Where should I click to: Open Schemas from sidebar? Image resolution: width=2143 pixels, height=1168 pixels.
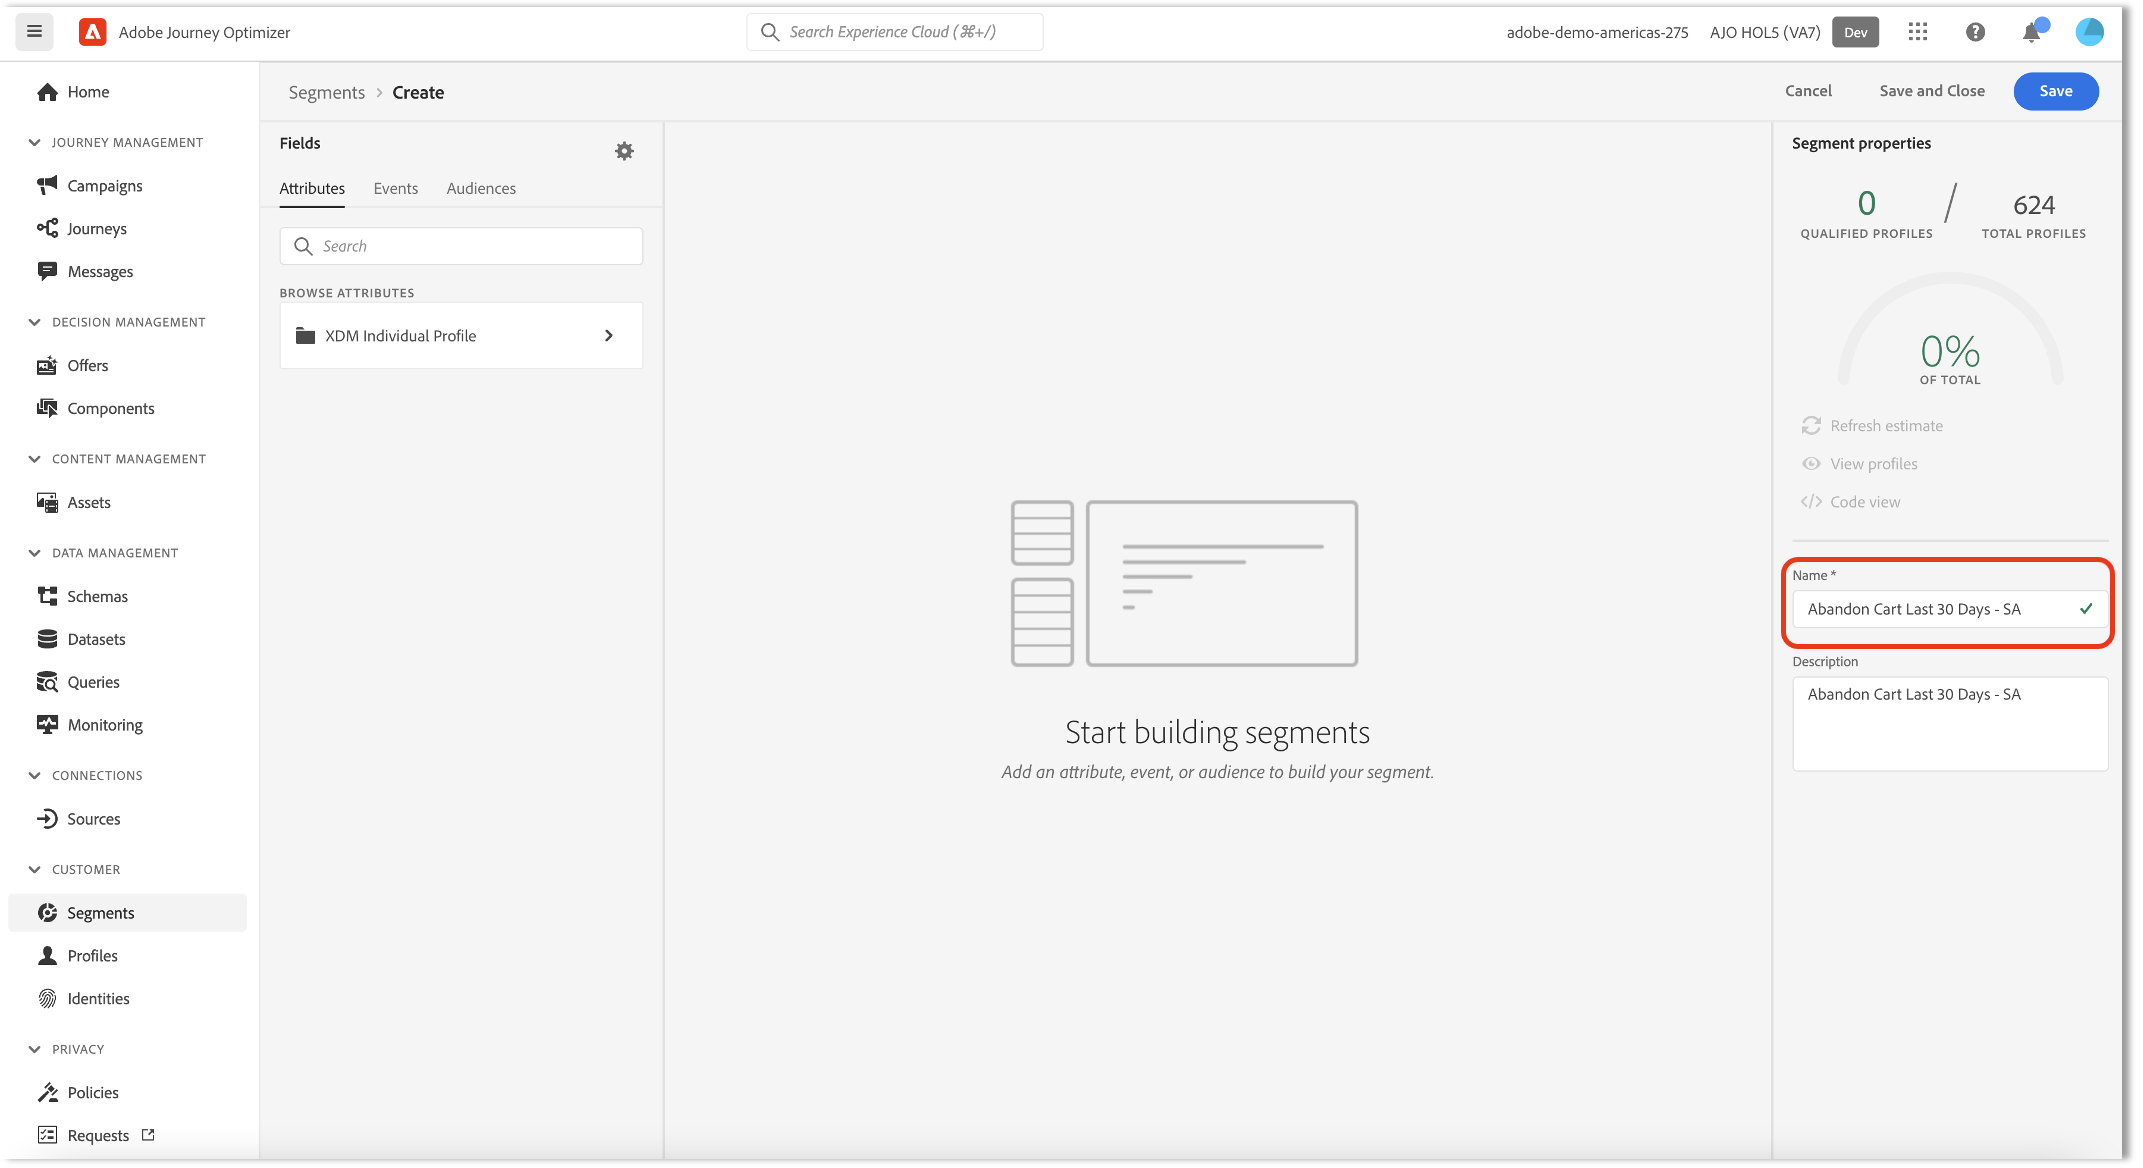pyautogui.click(x=82, y=597)
